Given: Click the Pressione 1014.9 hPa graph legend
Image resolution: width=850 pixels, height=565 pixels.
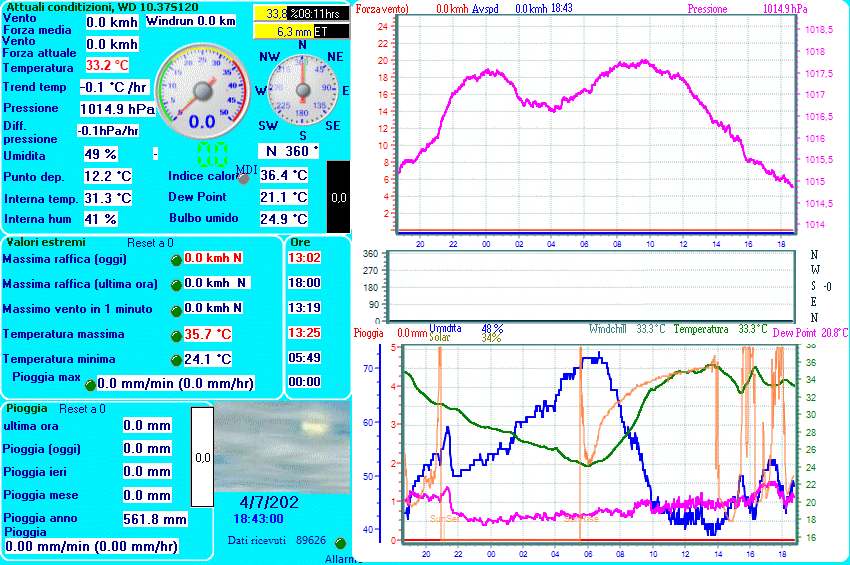Looking at the screenshot, I should 748,9.
